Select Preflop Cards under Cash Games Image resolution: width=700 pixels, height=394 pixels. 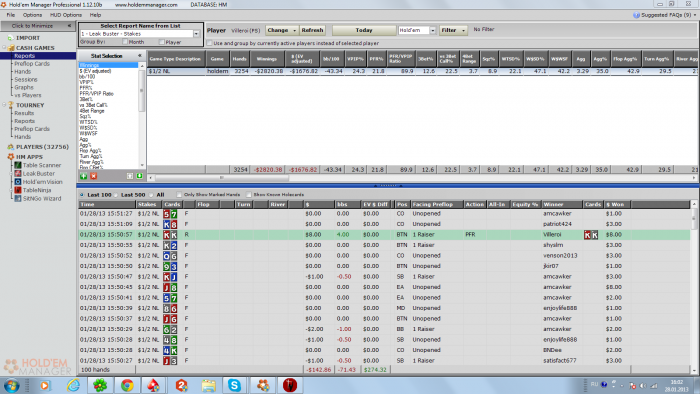[x=32, y=64]
